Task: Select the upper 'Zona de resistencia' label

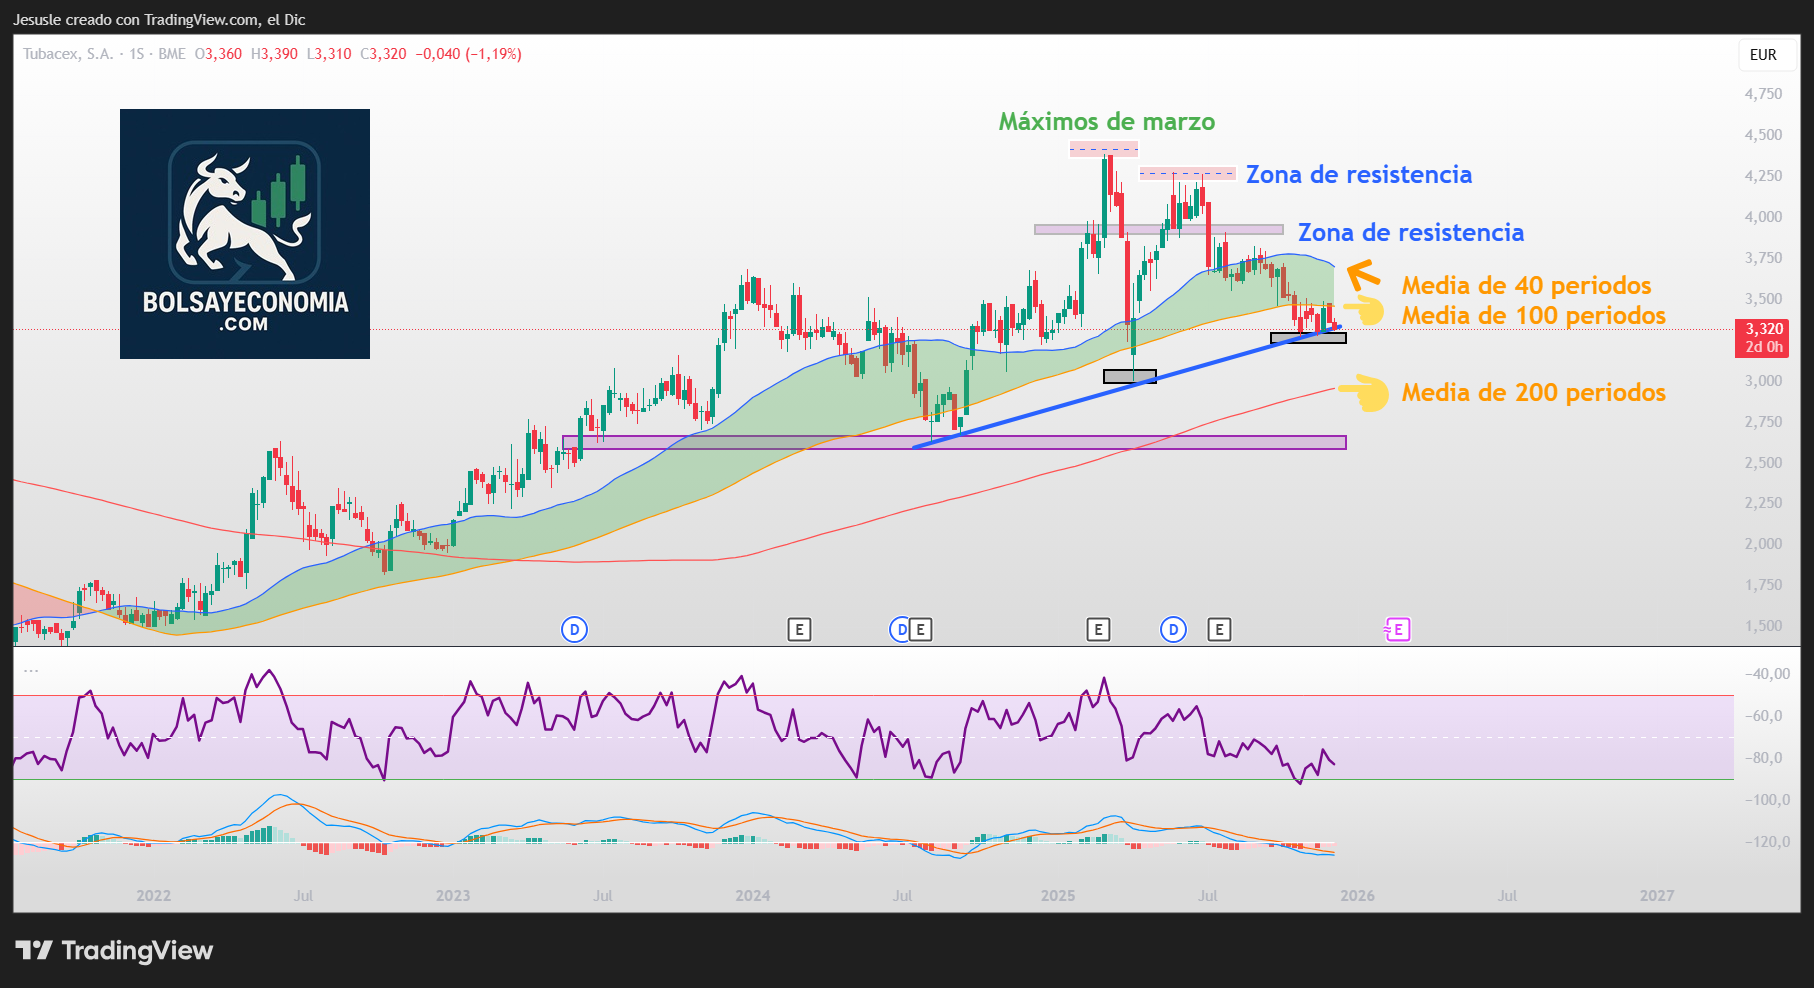Action: click(x=1358, y=175)
